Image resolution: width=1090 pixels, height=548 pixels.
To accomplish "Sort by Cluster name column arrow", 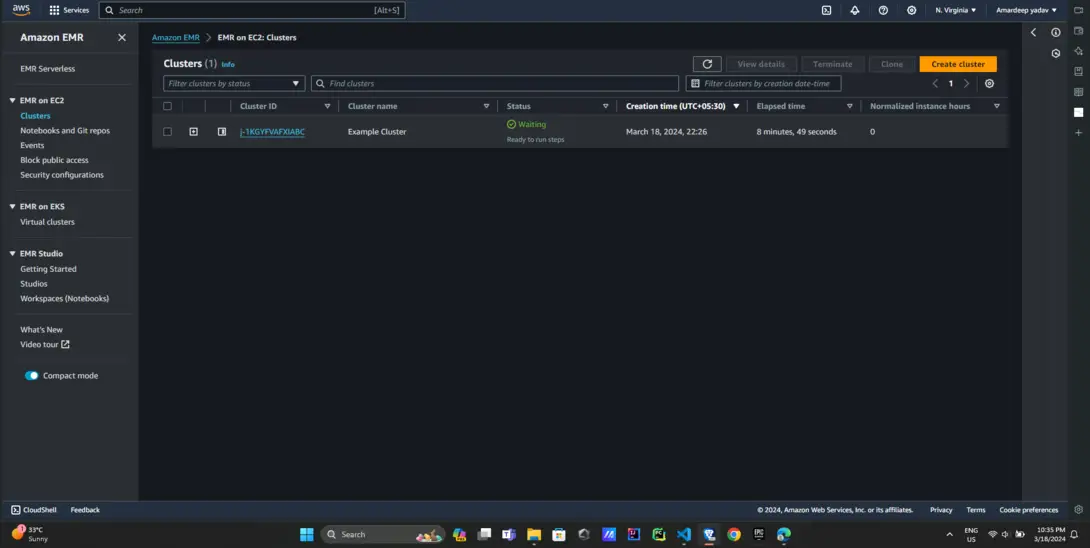I will [x=486, y=106].
